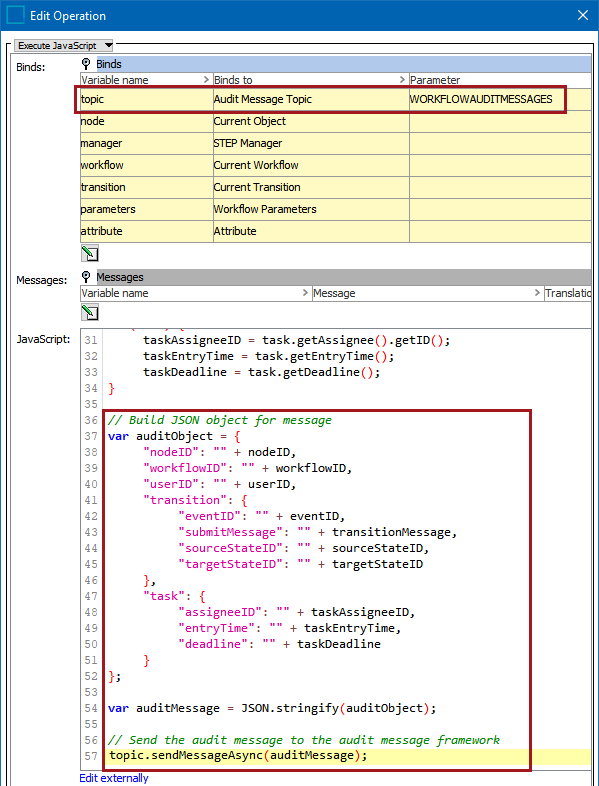The width and height of the screenshot is (599, 786).
Task: Select the Current Workflow bind cell
Action: pos(311,165)
